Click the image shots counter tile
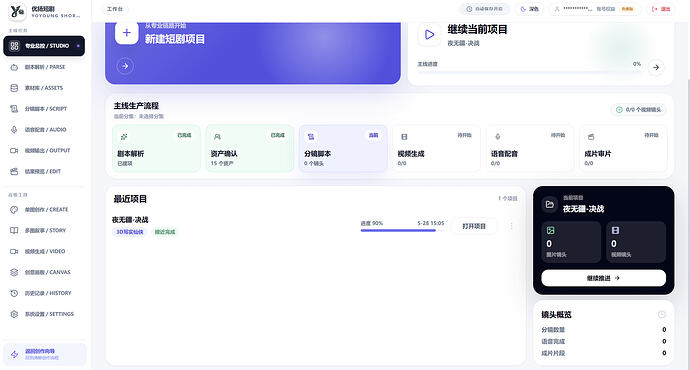The height and width of the screenshot is (370, 690). click(x=571, y=242)
